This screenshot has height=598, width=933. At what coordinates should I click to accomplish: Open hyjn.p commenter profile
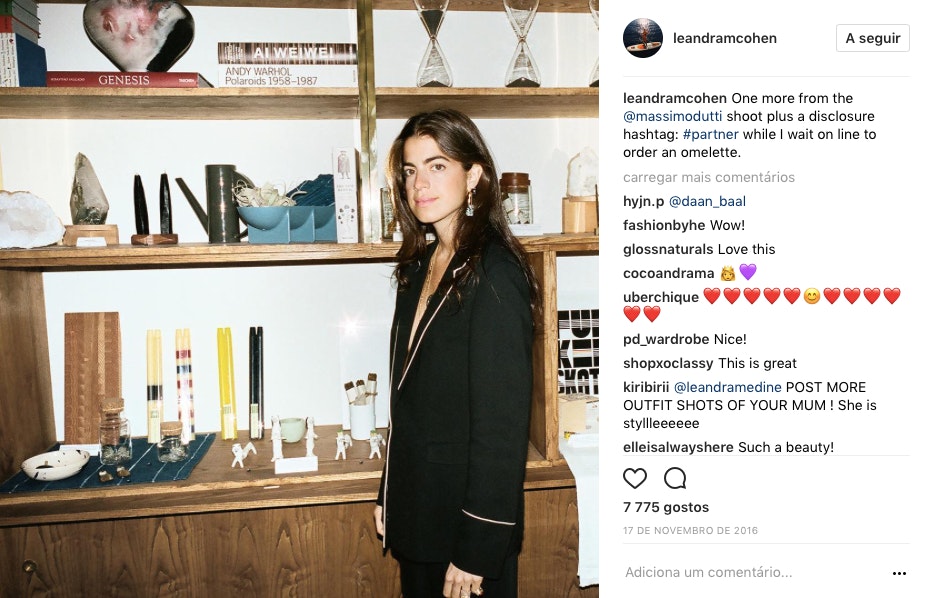pos(643,202)
